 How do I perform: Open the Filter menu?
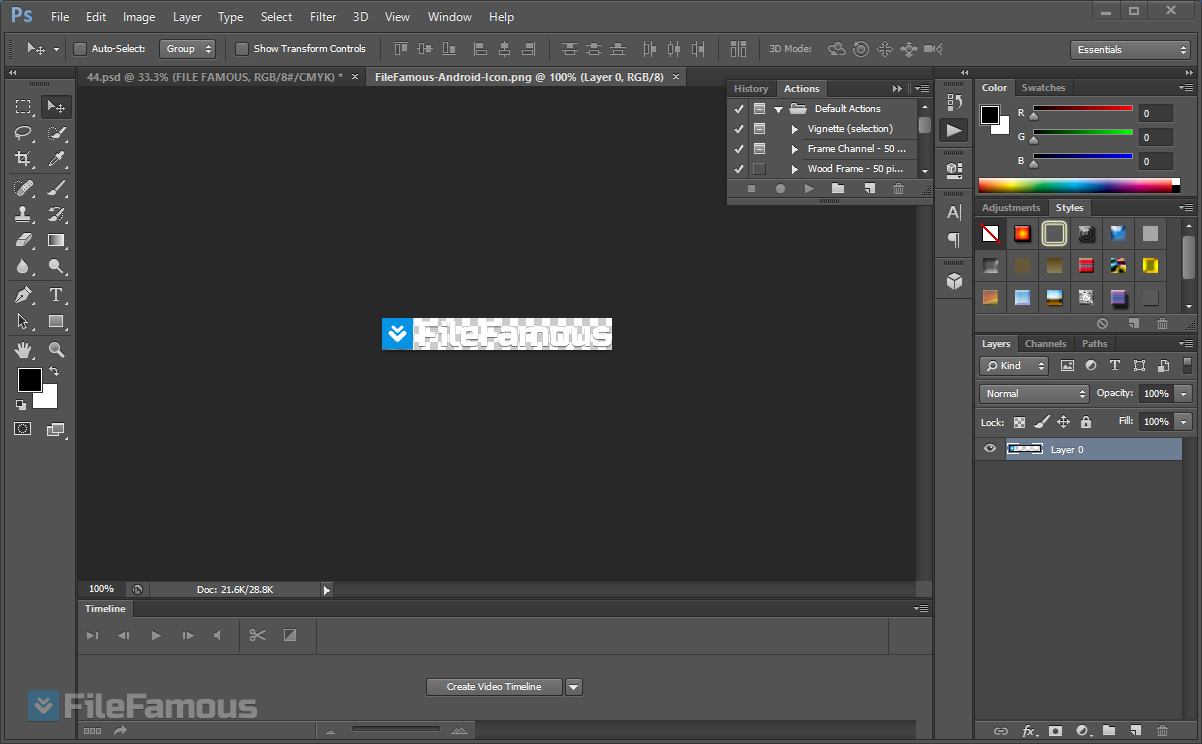(x=323, y=17)
